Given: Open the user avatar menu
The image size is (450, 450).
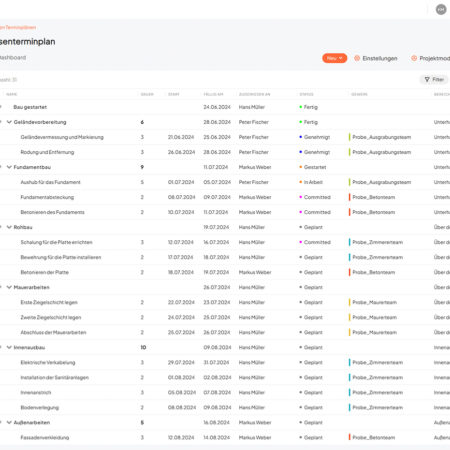Looking at the screenshot, I should (441, 9).
